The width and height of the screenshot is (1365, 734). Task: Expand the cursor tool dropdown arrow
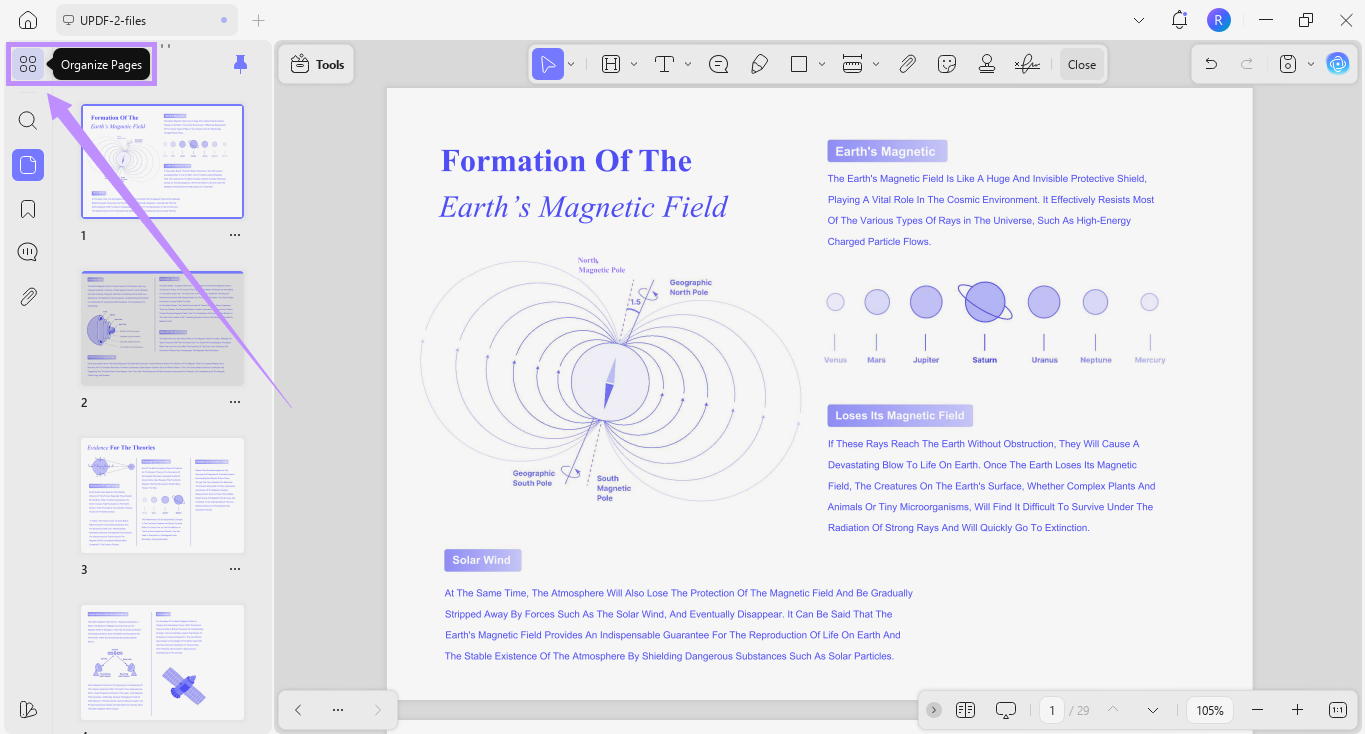point(571,64)
